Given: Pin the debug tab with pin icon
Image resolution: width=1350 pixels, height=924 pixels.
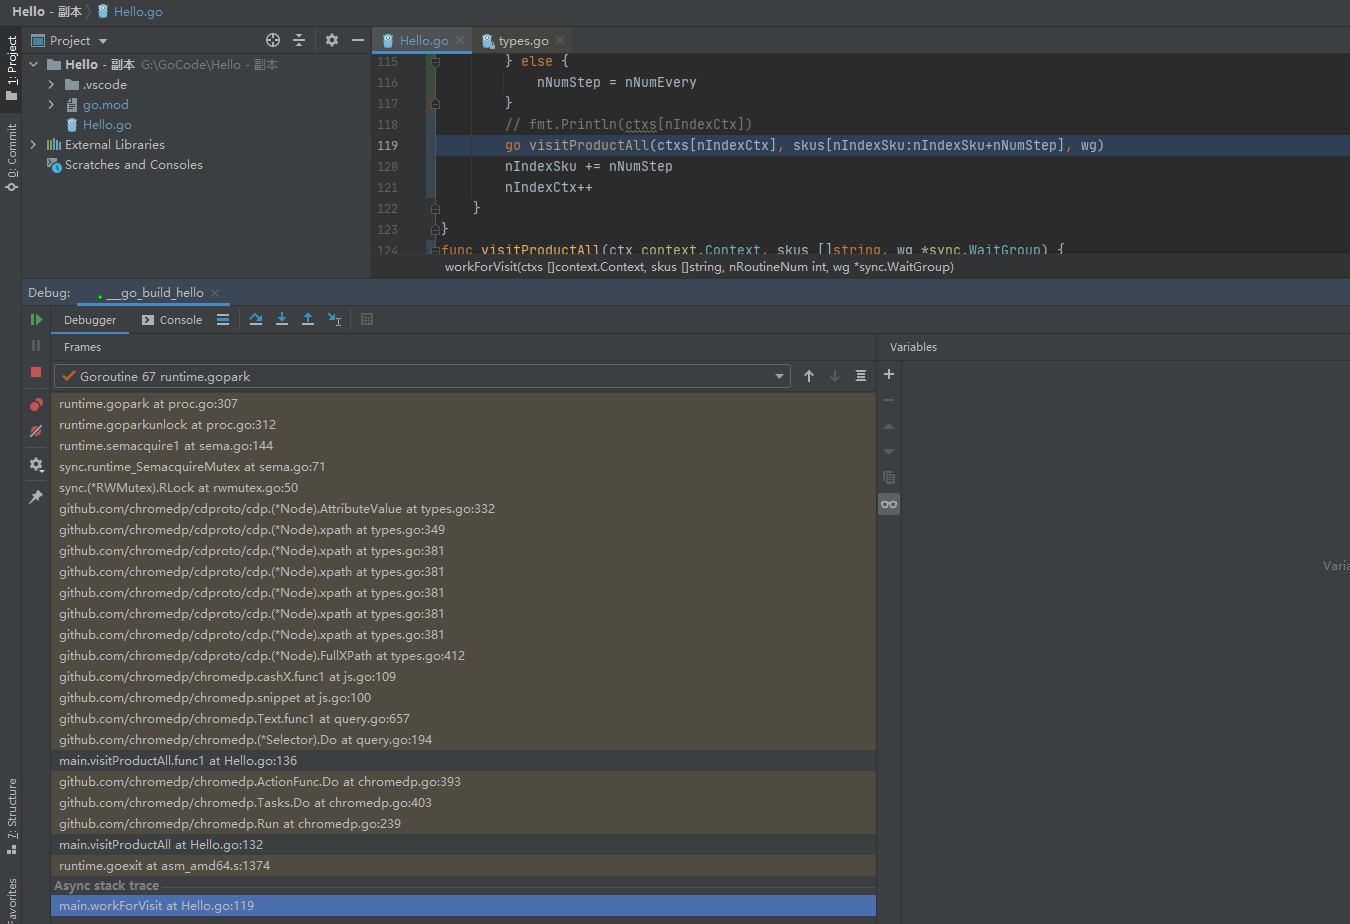Looking at the screenshot, I should [x=36, y=497].
